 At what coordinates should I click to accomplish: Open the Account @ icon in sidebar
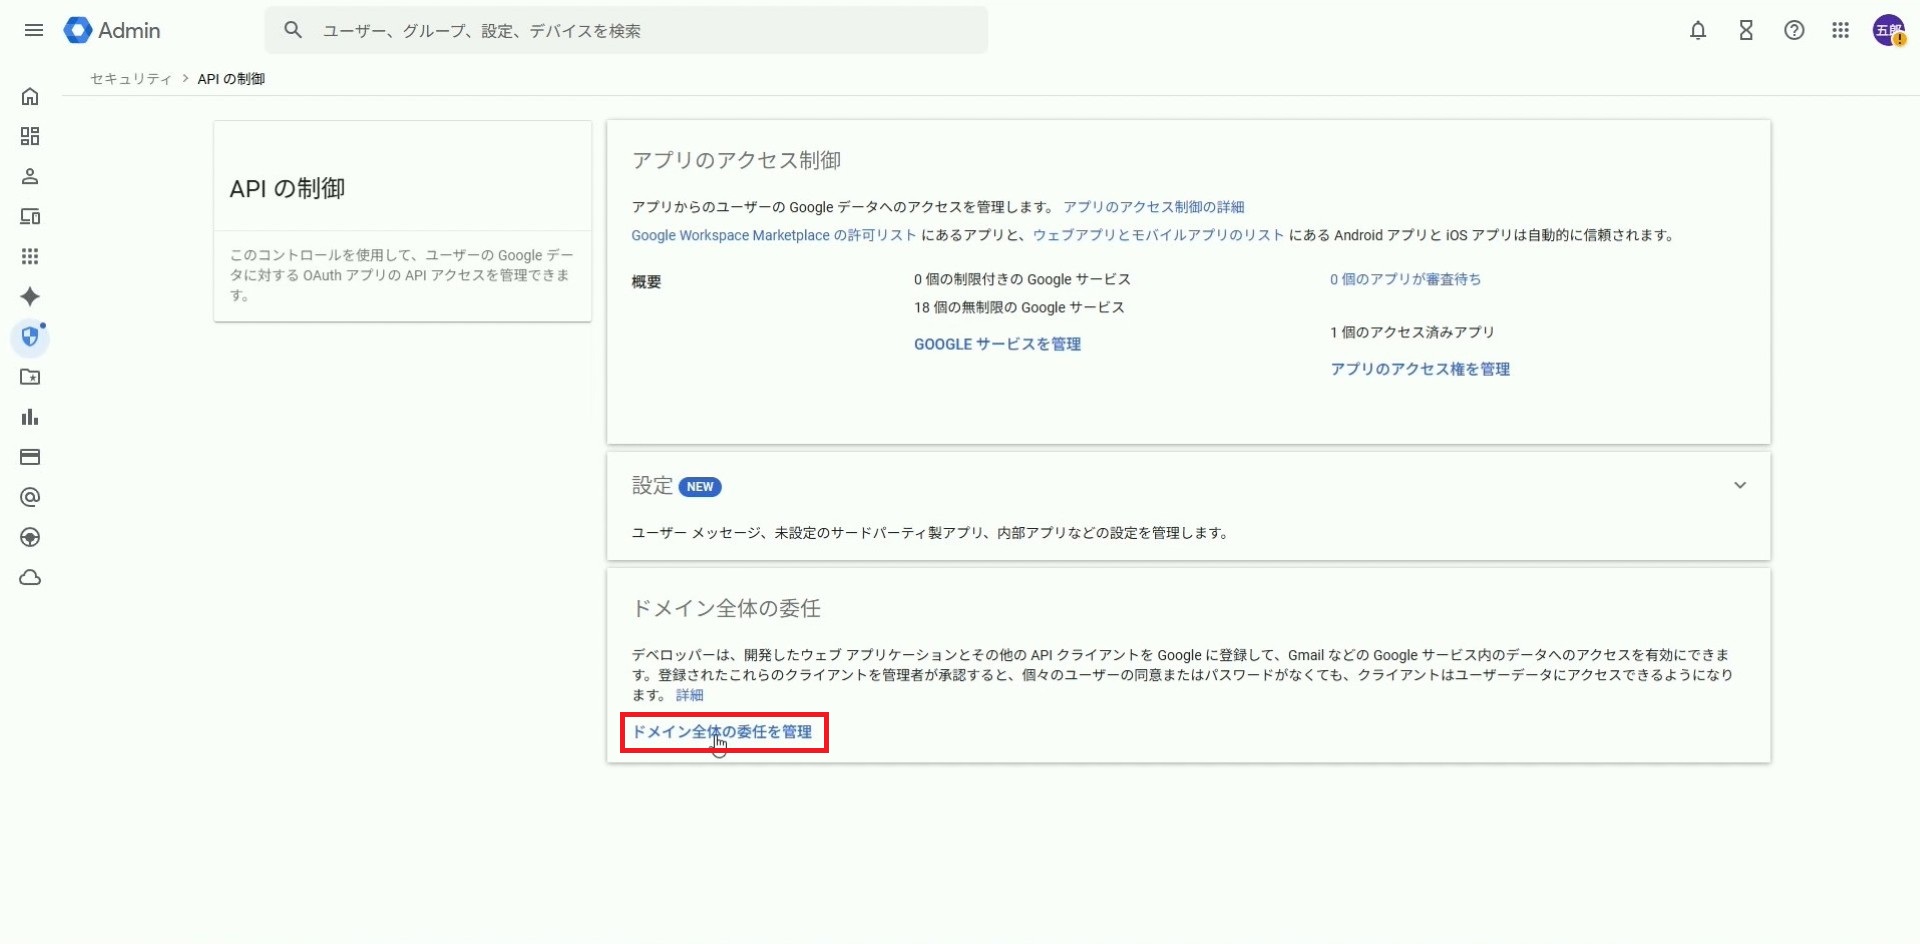[30, 497]
